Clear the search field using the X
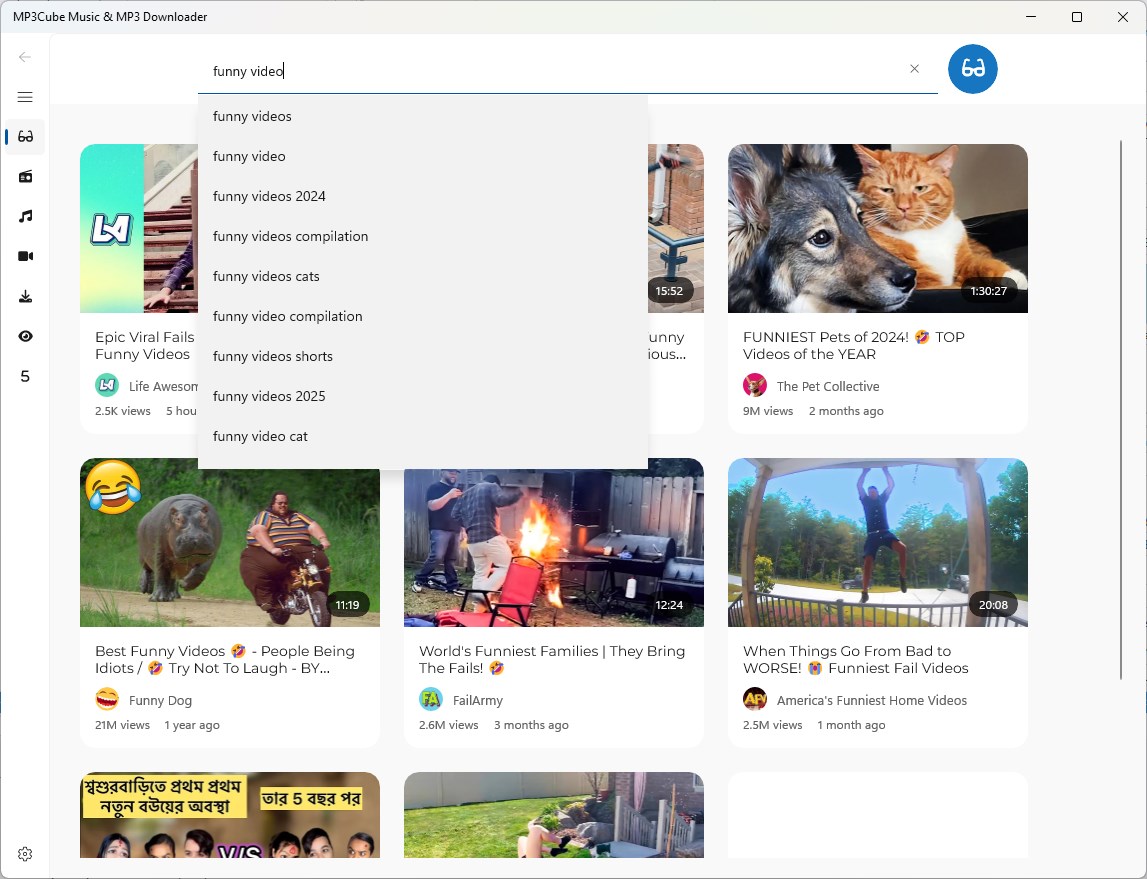 [914, 68]
